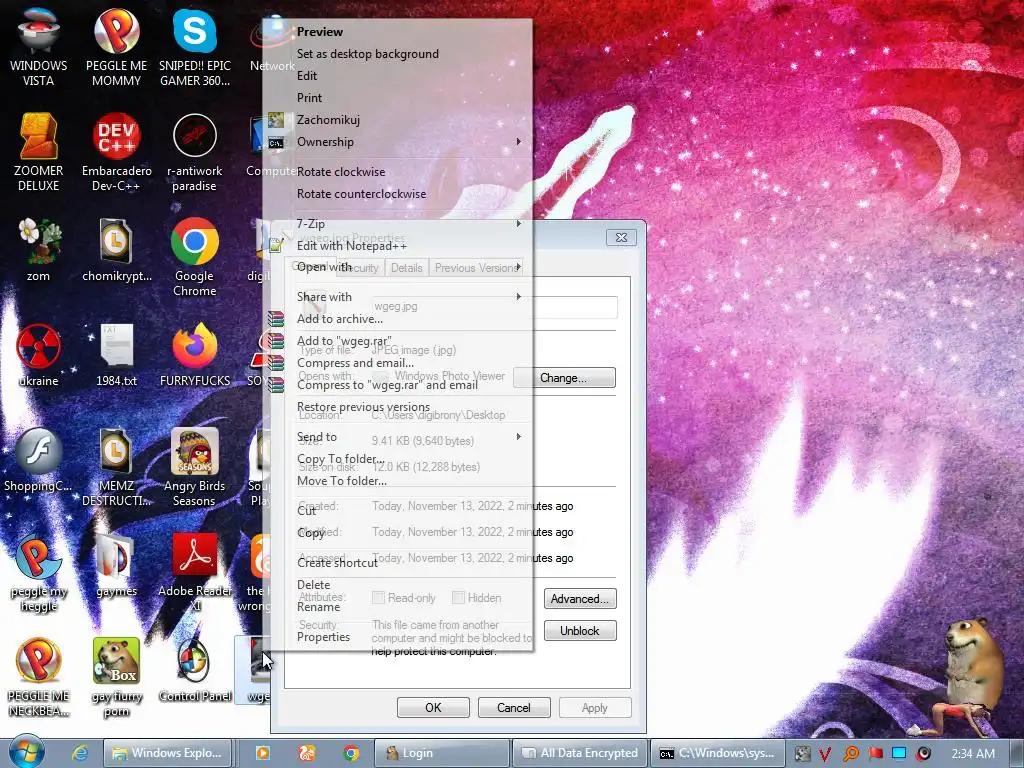Expand the Open with submenu
The image size is (1024, 768).
(x=398, y=266)
